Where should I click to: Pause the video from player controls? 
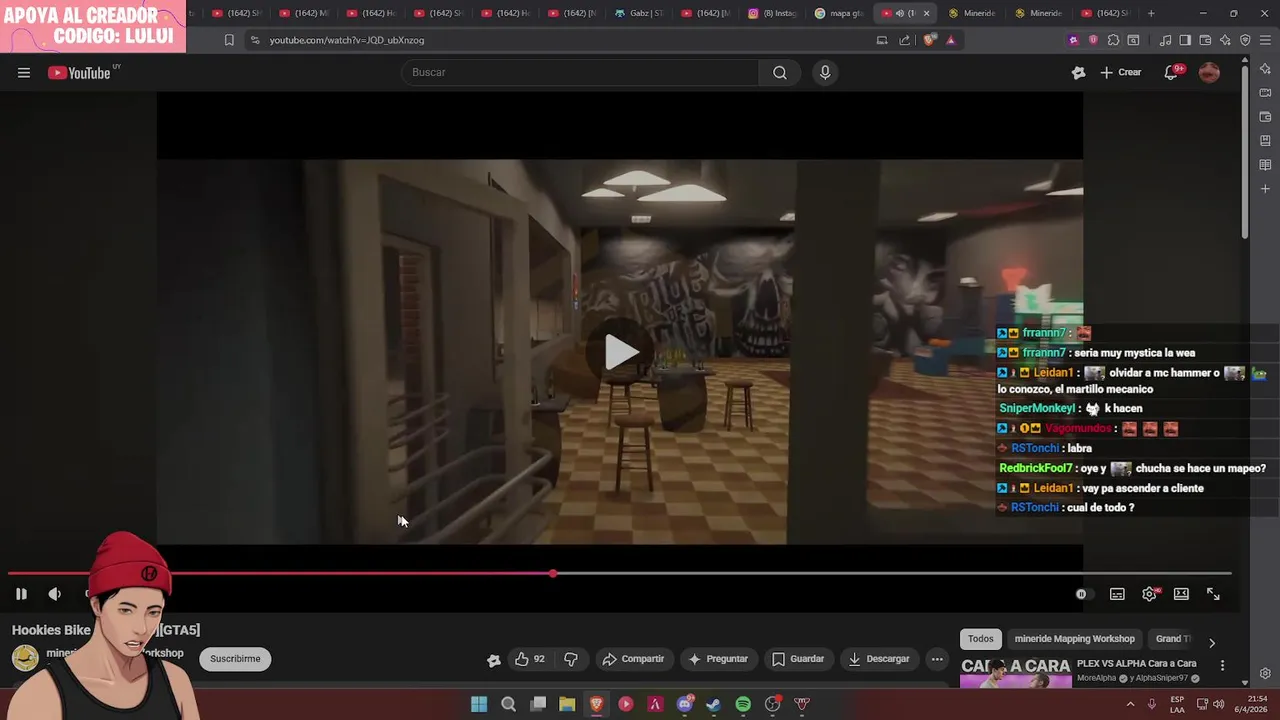pos(21,594)
